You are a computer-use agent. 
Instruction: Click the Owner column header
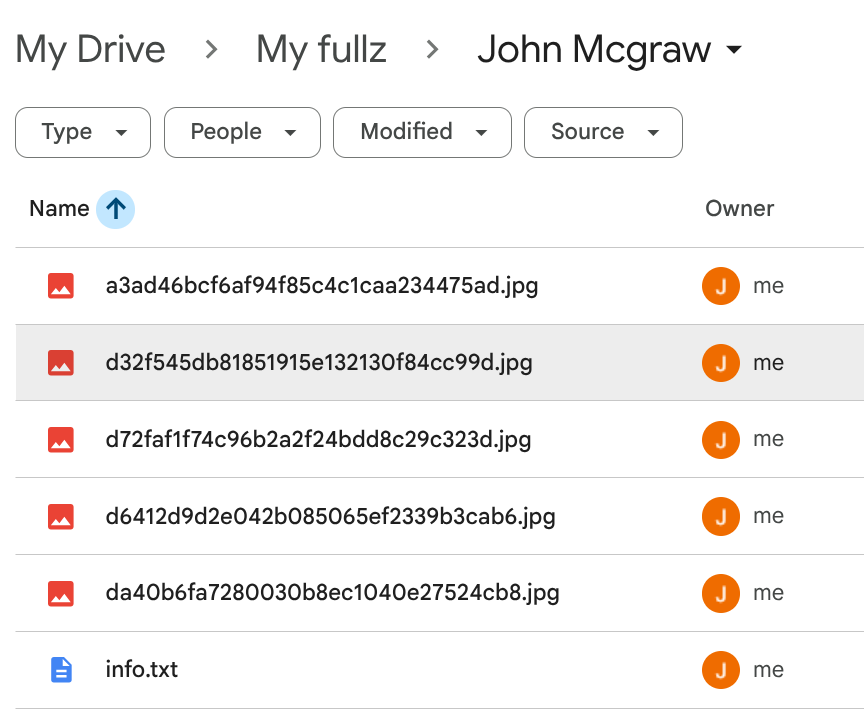pyautogui.click(x=739, y=209)
